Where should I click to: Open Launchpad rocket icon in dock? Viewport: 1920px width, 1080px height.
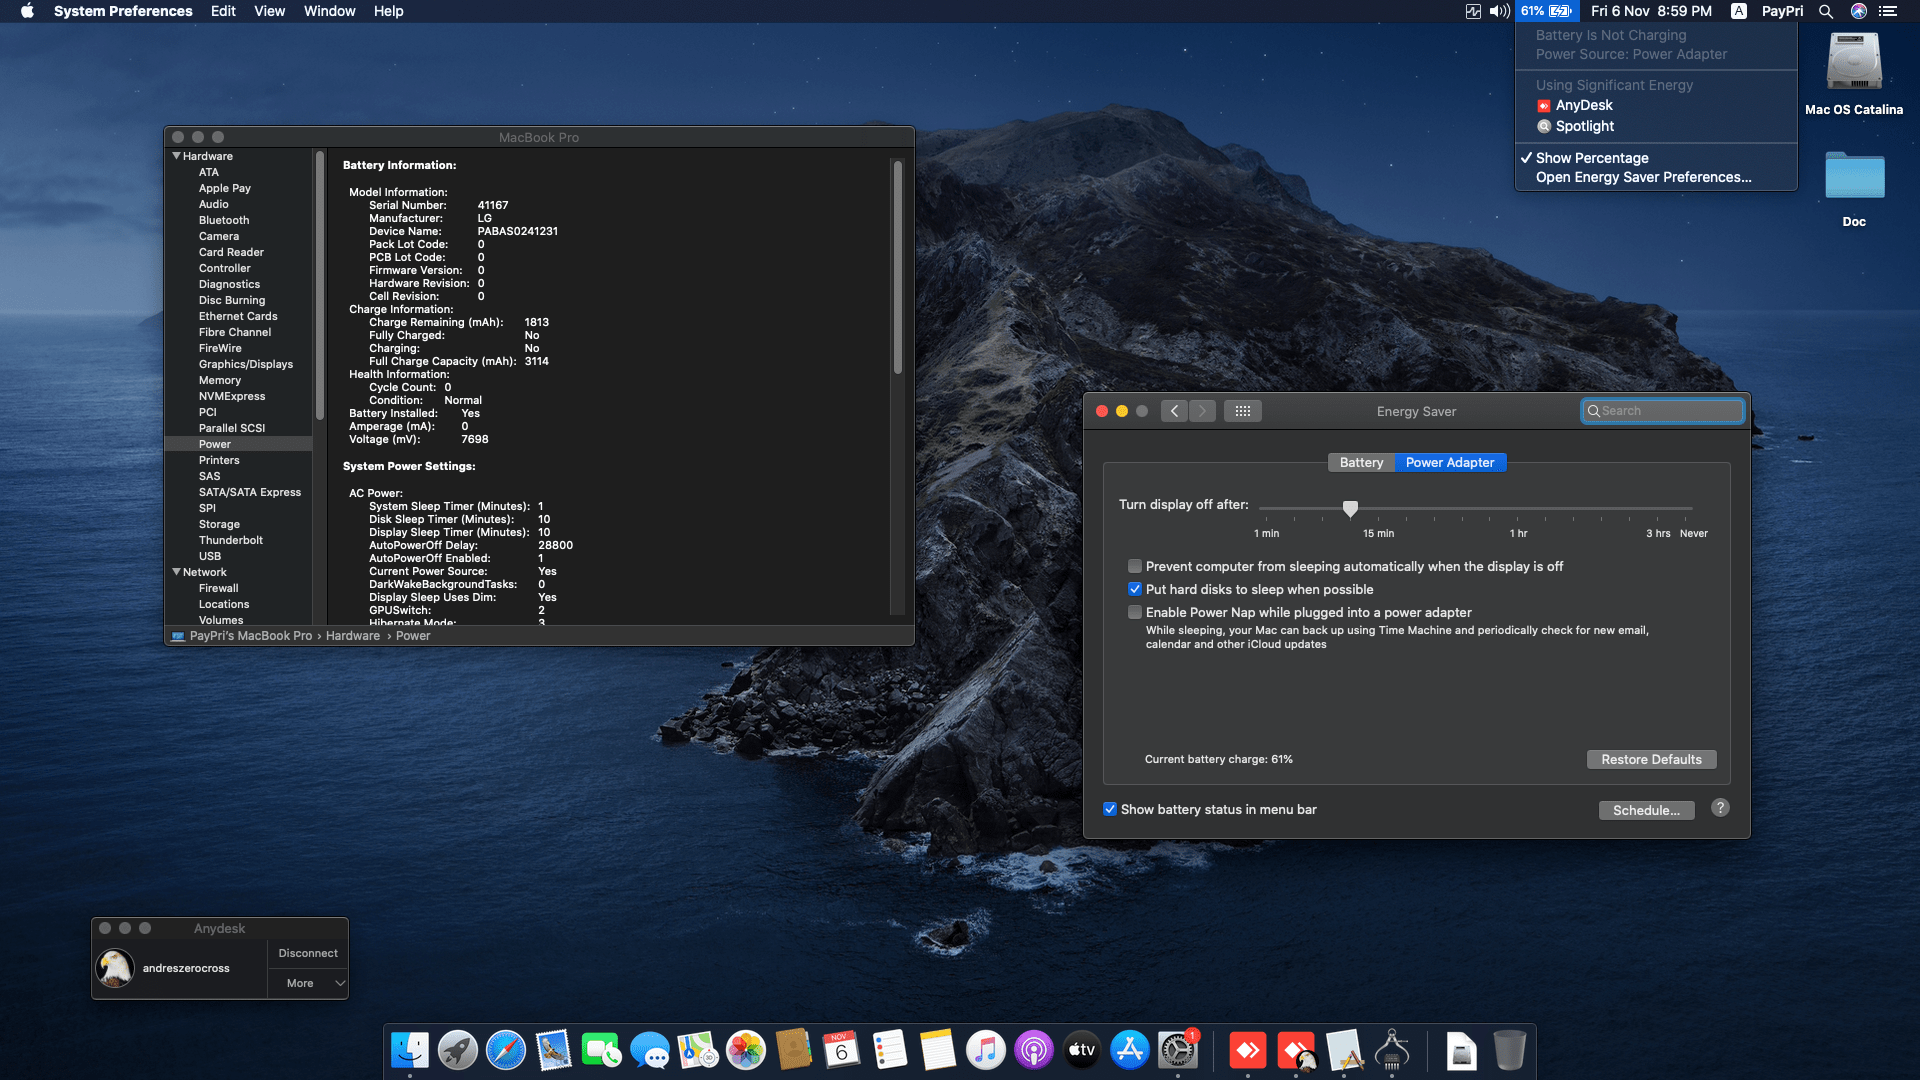458,1051
